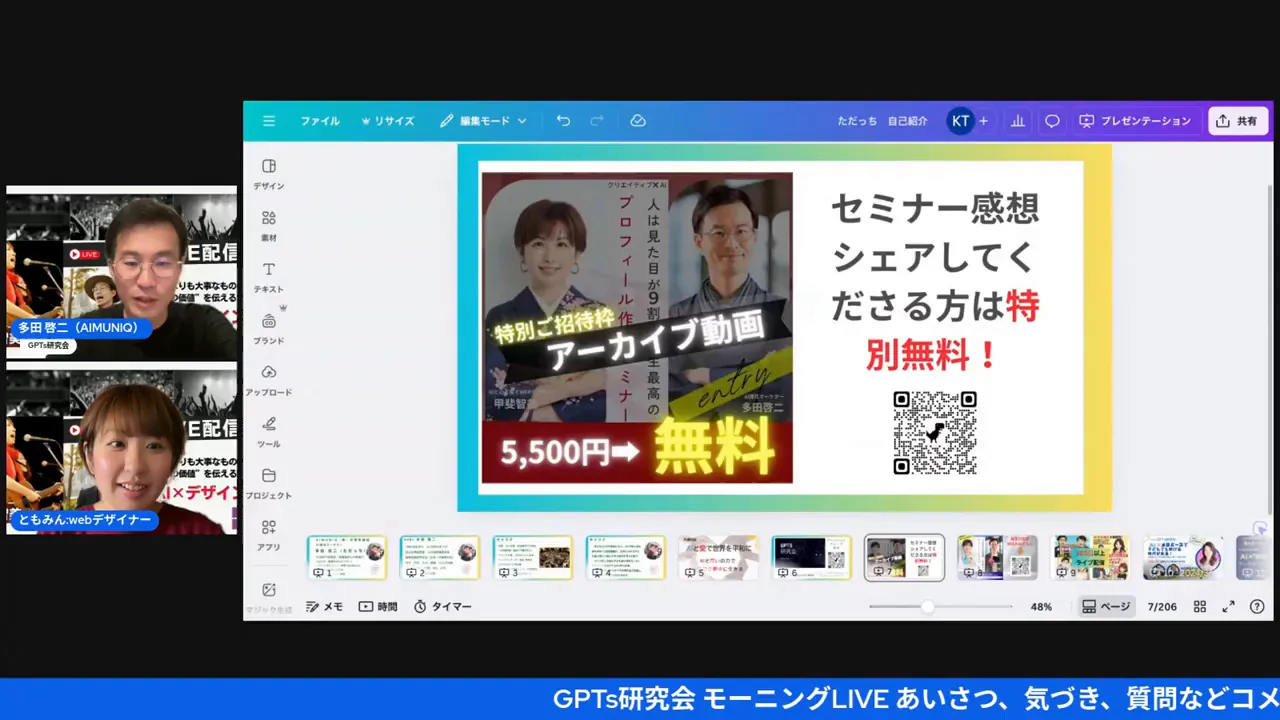Viewport: 1280px width, 720px height.
Task: Open the アップロード uploads panel
Action: point(268,381)
